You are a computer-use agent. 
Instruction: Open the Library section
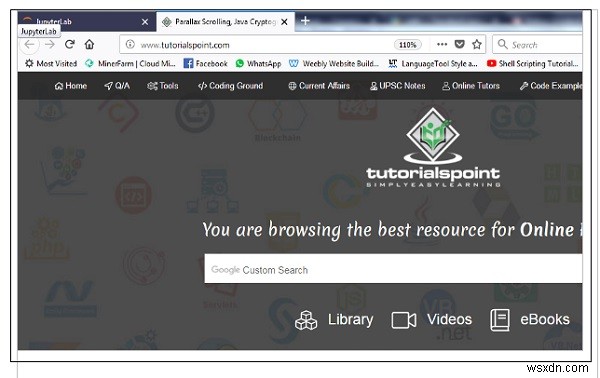tap(334, 320)
